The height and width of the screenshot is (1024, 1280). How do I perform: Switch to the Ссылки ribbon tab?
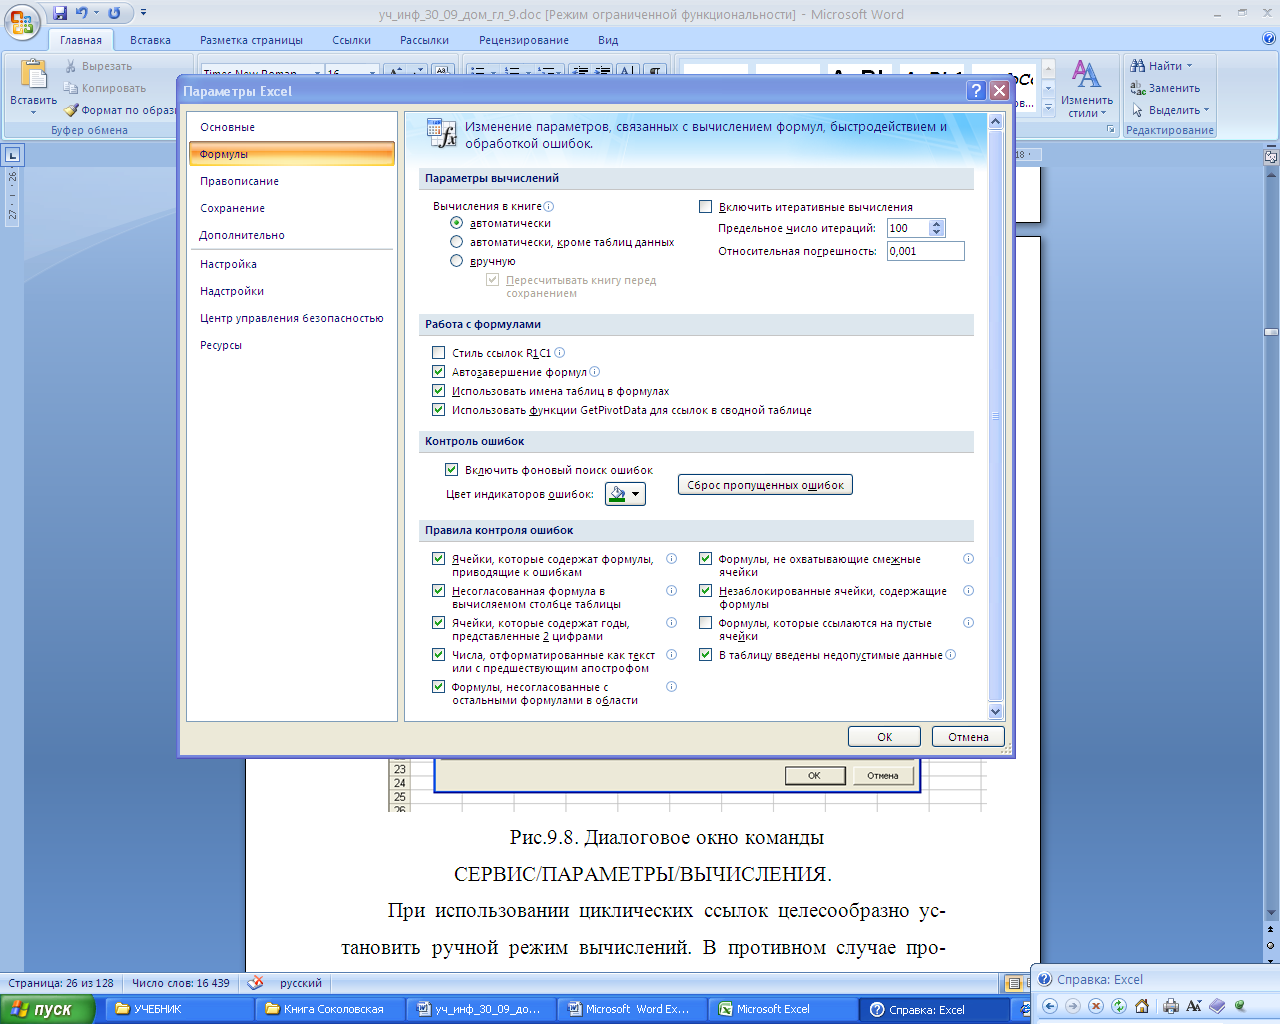(351, 40)
